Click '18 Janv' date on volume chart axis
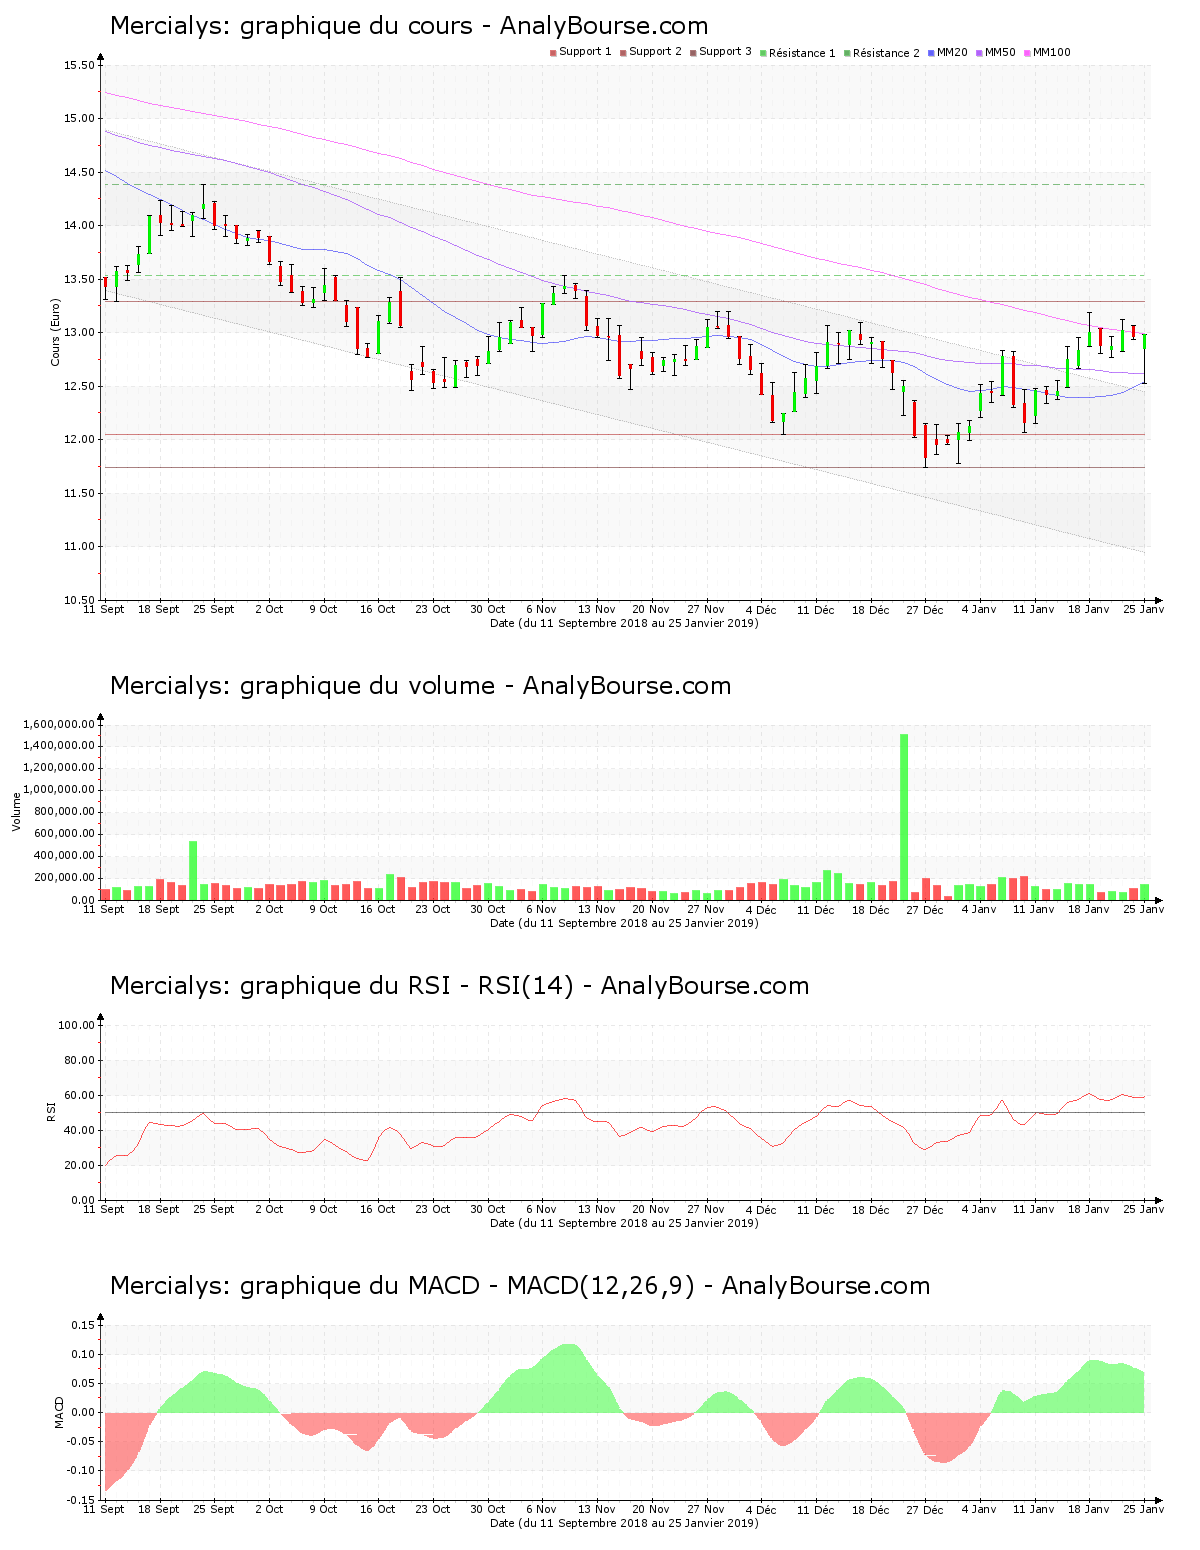Screen dimensions: 1200x1550 [x=1089, y=909]
